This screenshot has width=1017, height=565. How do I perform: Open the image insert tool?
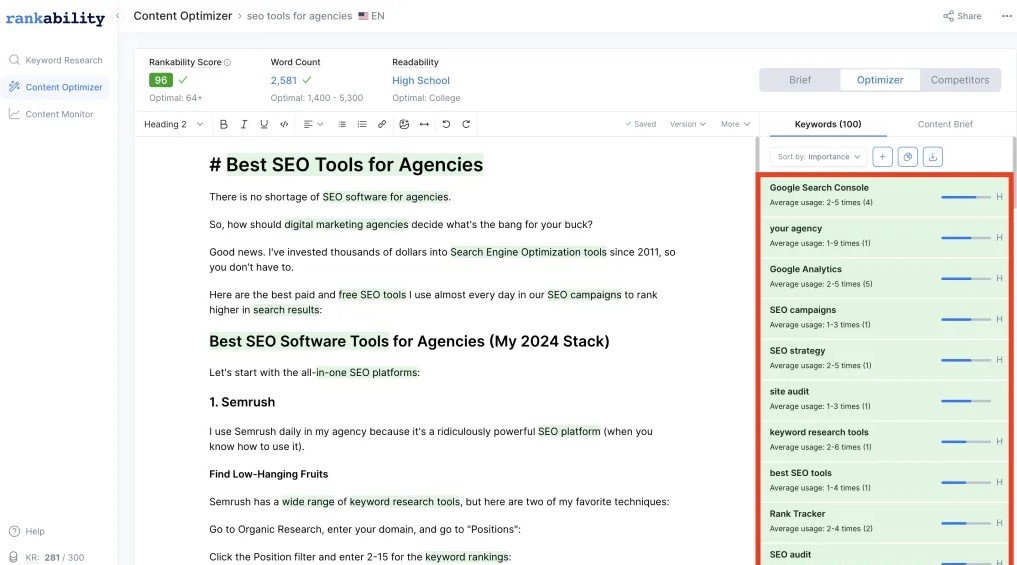click(404, 124)
